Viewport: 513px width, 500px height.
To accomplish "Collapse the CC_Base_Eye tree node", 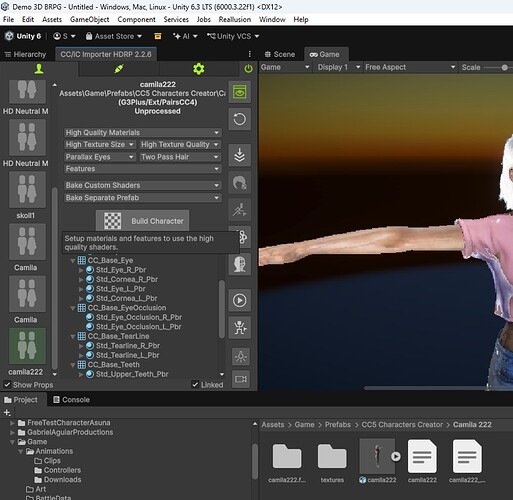I will tap(73, 261).
